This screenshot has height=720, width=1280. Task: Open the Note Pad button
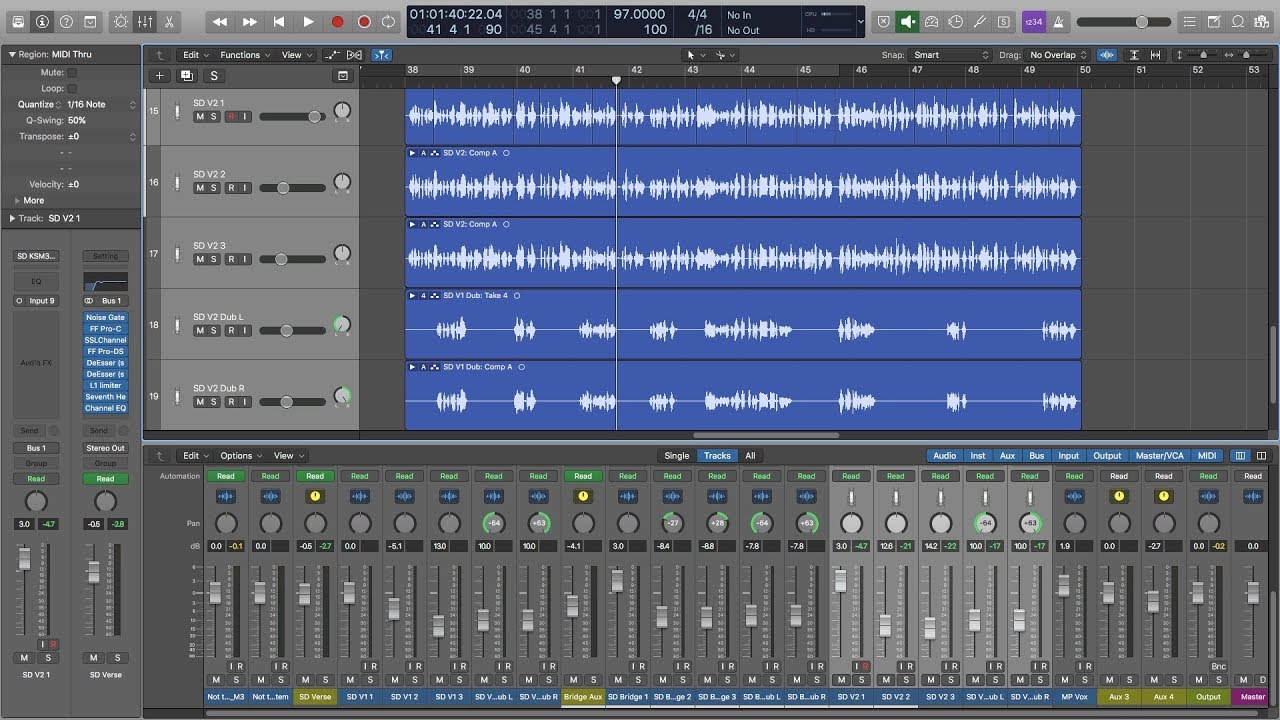coord(1213,21)
